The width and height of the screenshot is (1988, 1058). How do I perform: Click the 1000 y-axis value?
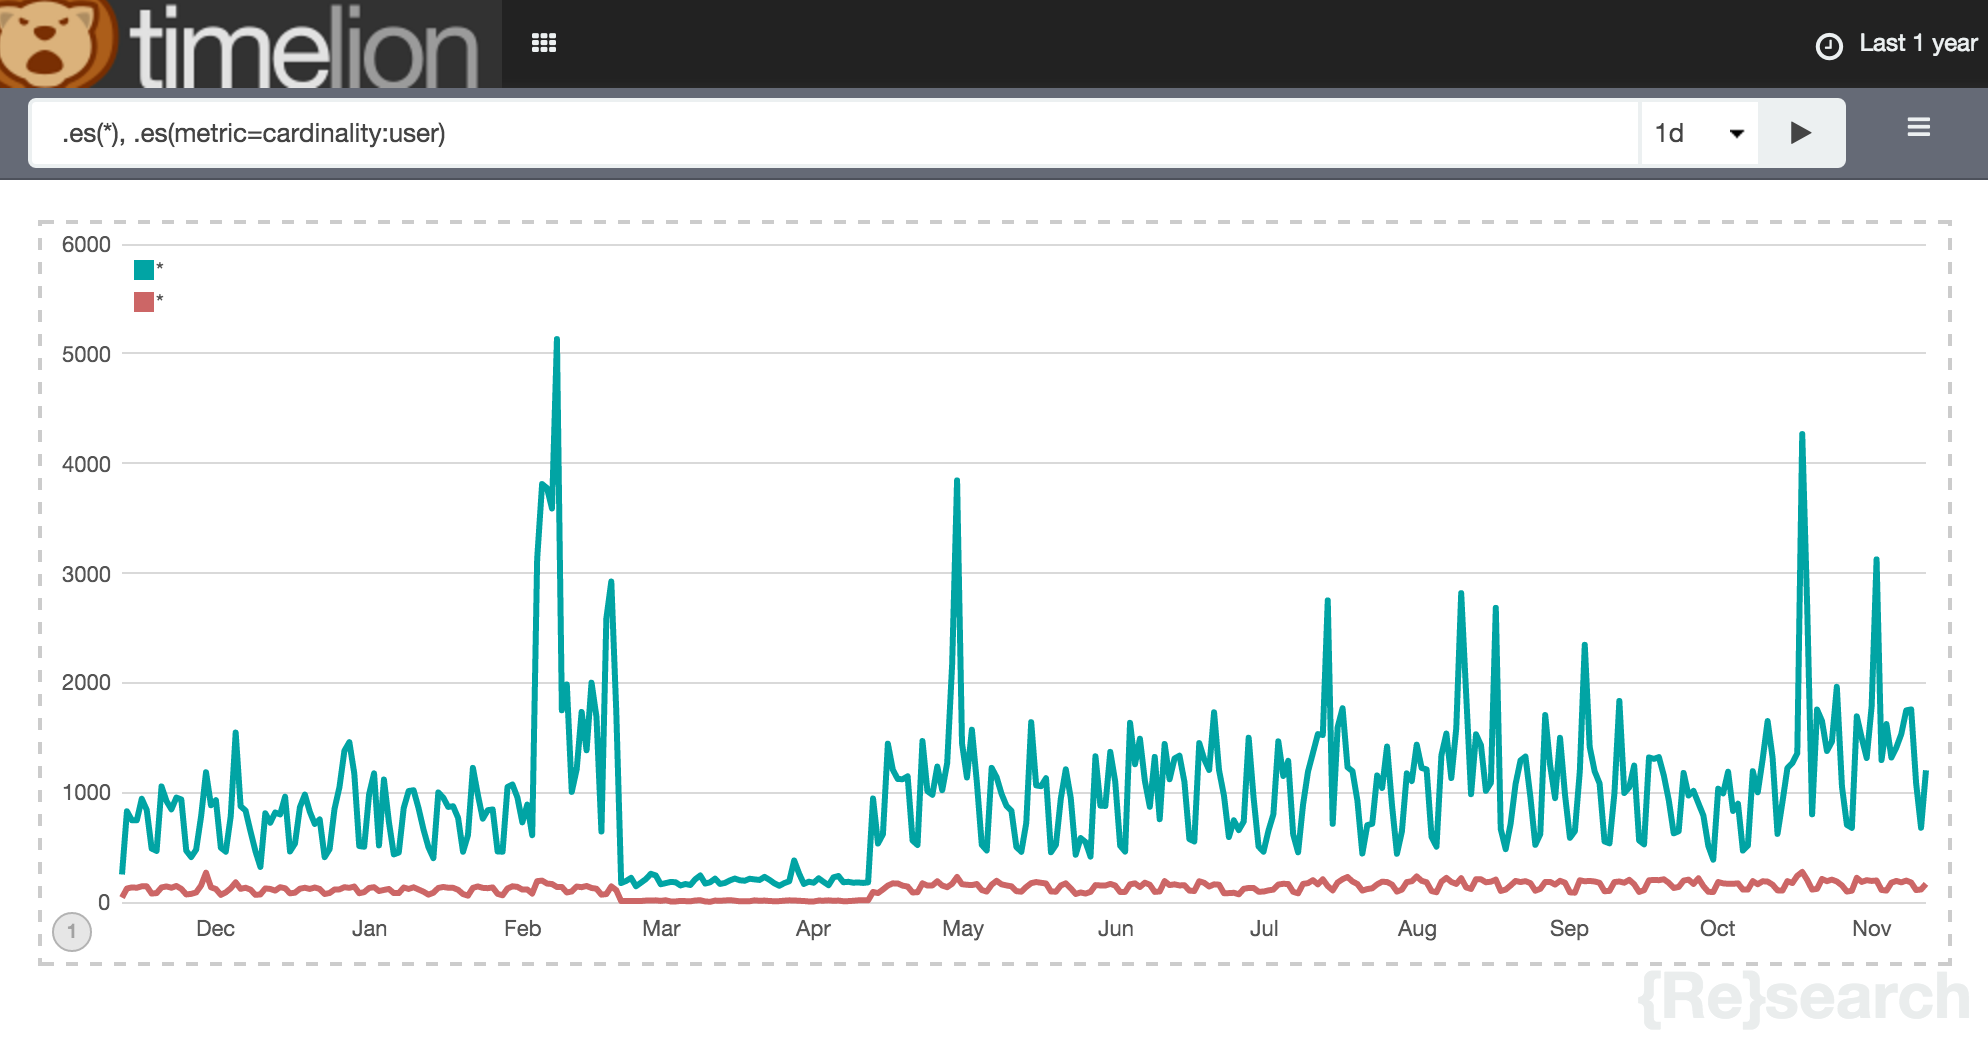coord(86,793)
